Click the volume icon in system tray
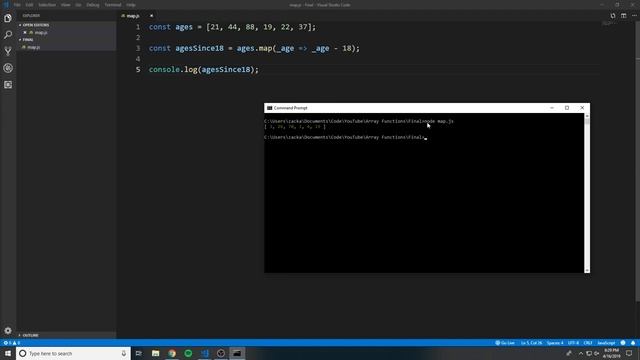Viewport: 640px width, 360px height. point(596,353)
